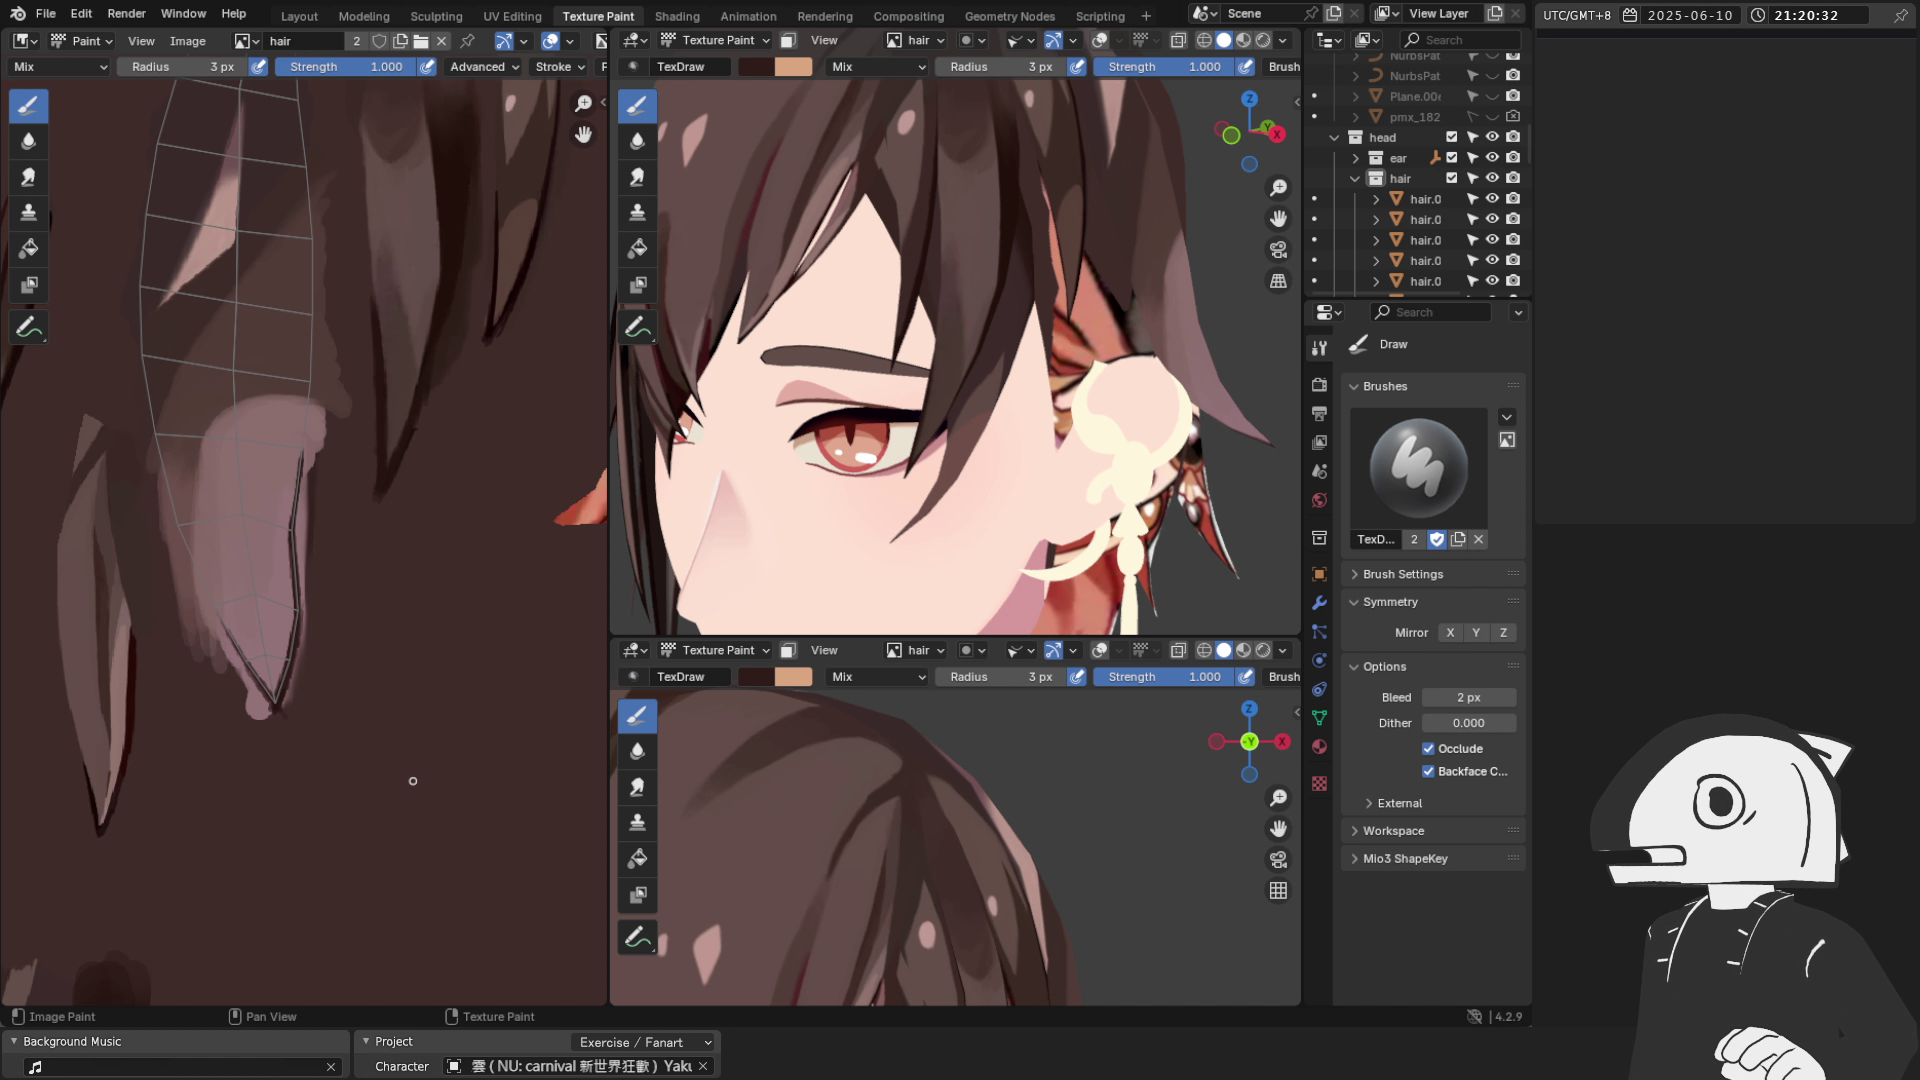Open File menu
The height and width of the screenshot is (1080, 1920).
46,14
